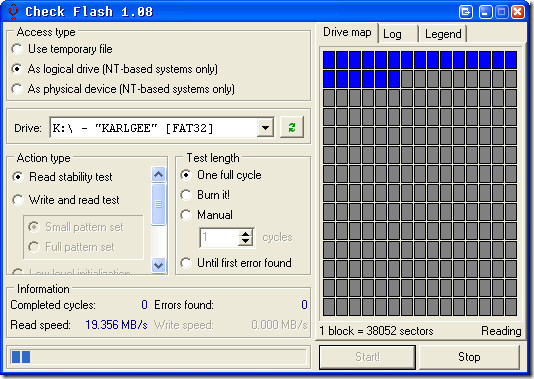Click the Action type scrollbar up arrow
This screenshot has height=379, width=534.
158,175
